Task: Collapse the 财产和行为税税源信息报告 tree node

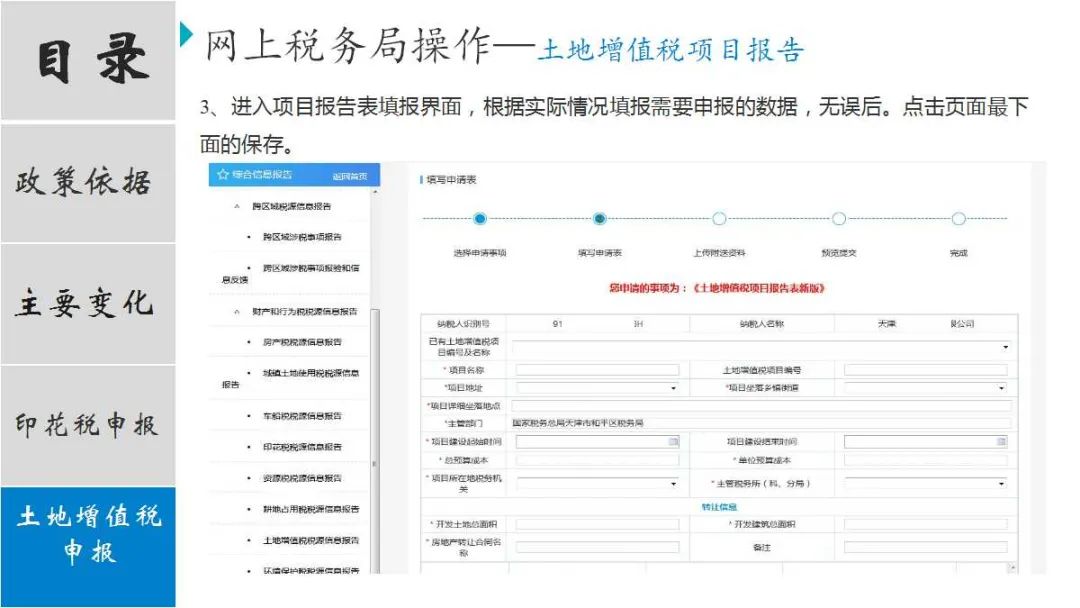Action: coord(237,312)
